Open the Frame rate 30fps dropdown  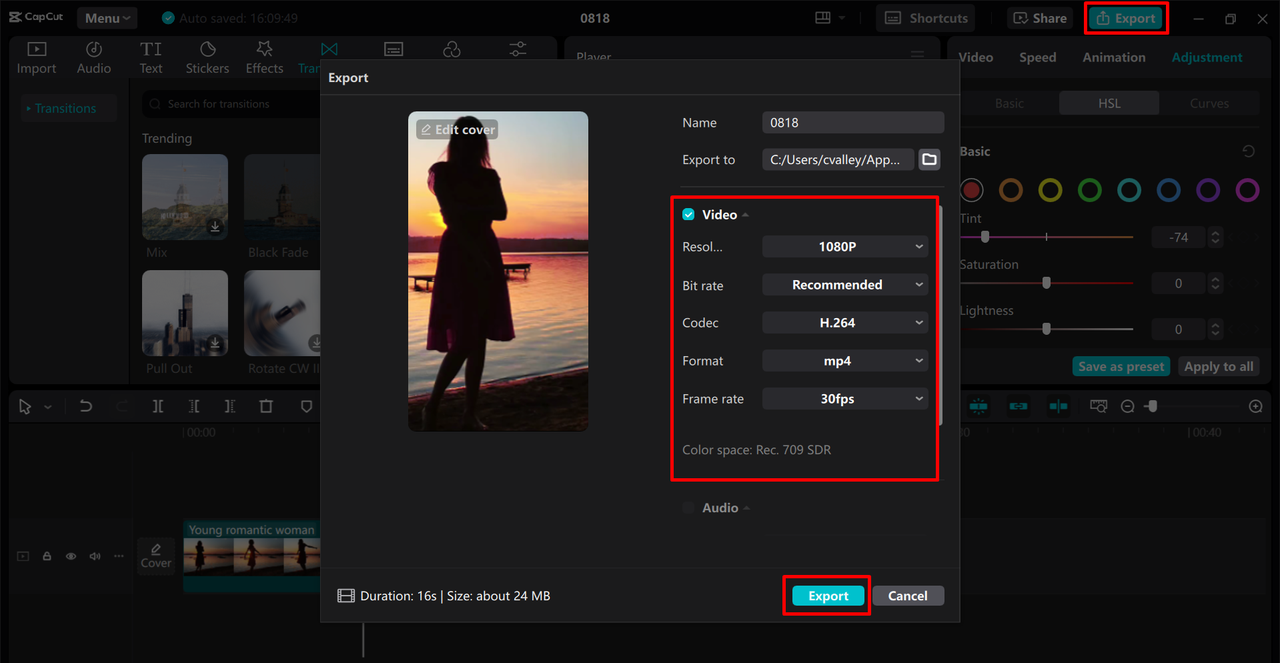[x=845, y=399]
